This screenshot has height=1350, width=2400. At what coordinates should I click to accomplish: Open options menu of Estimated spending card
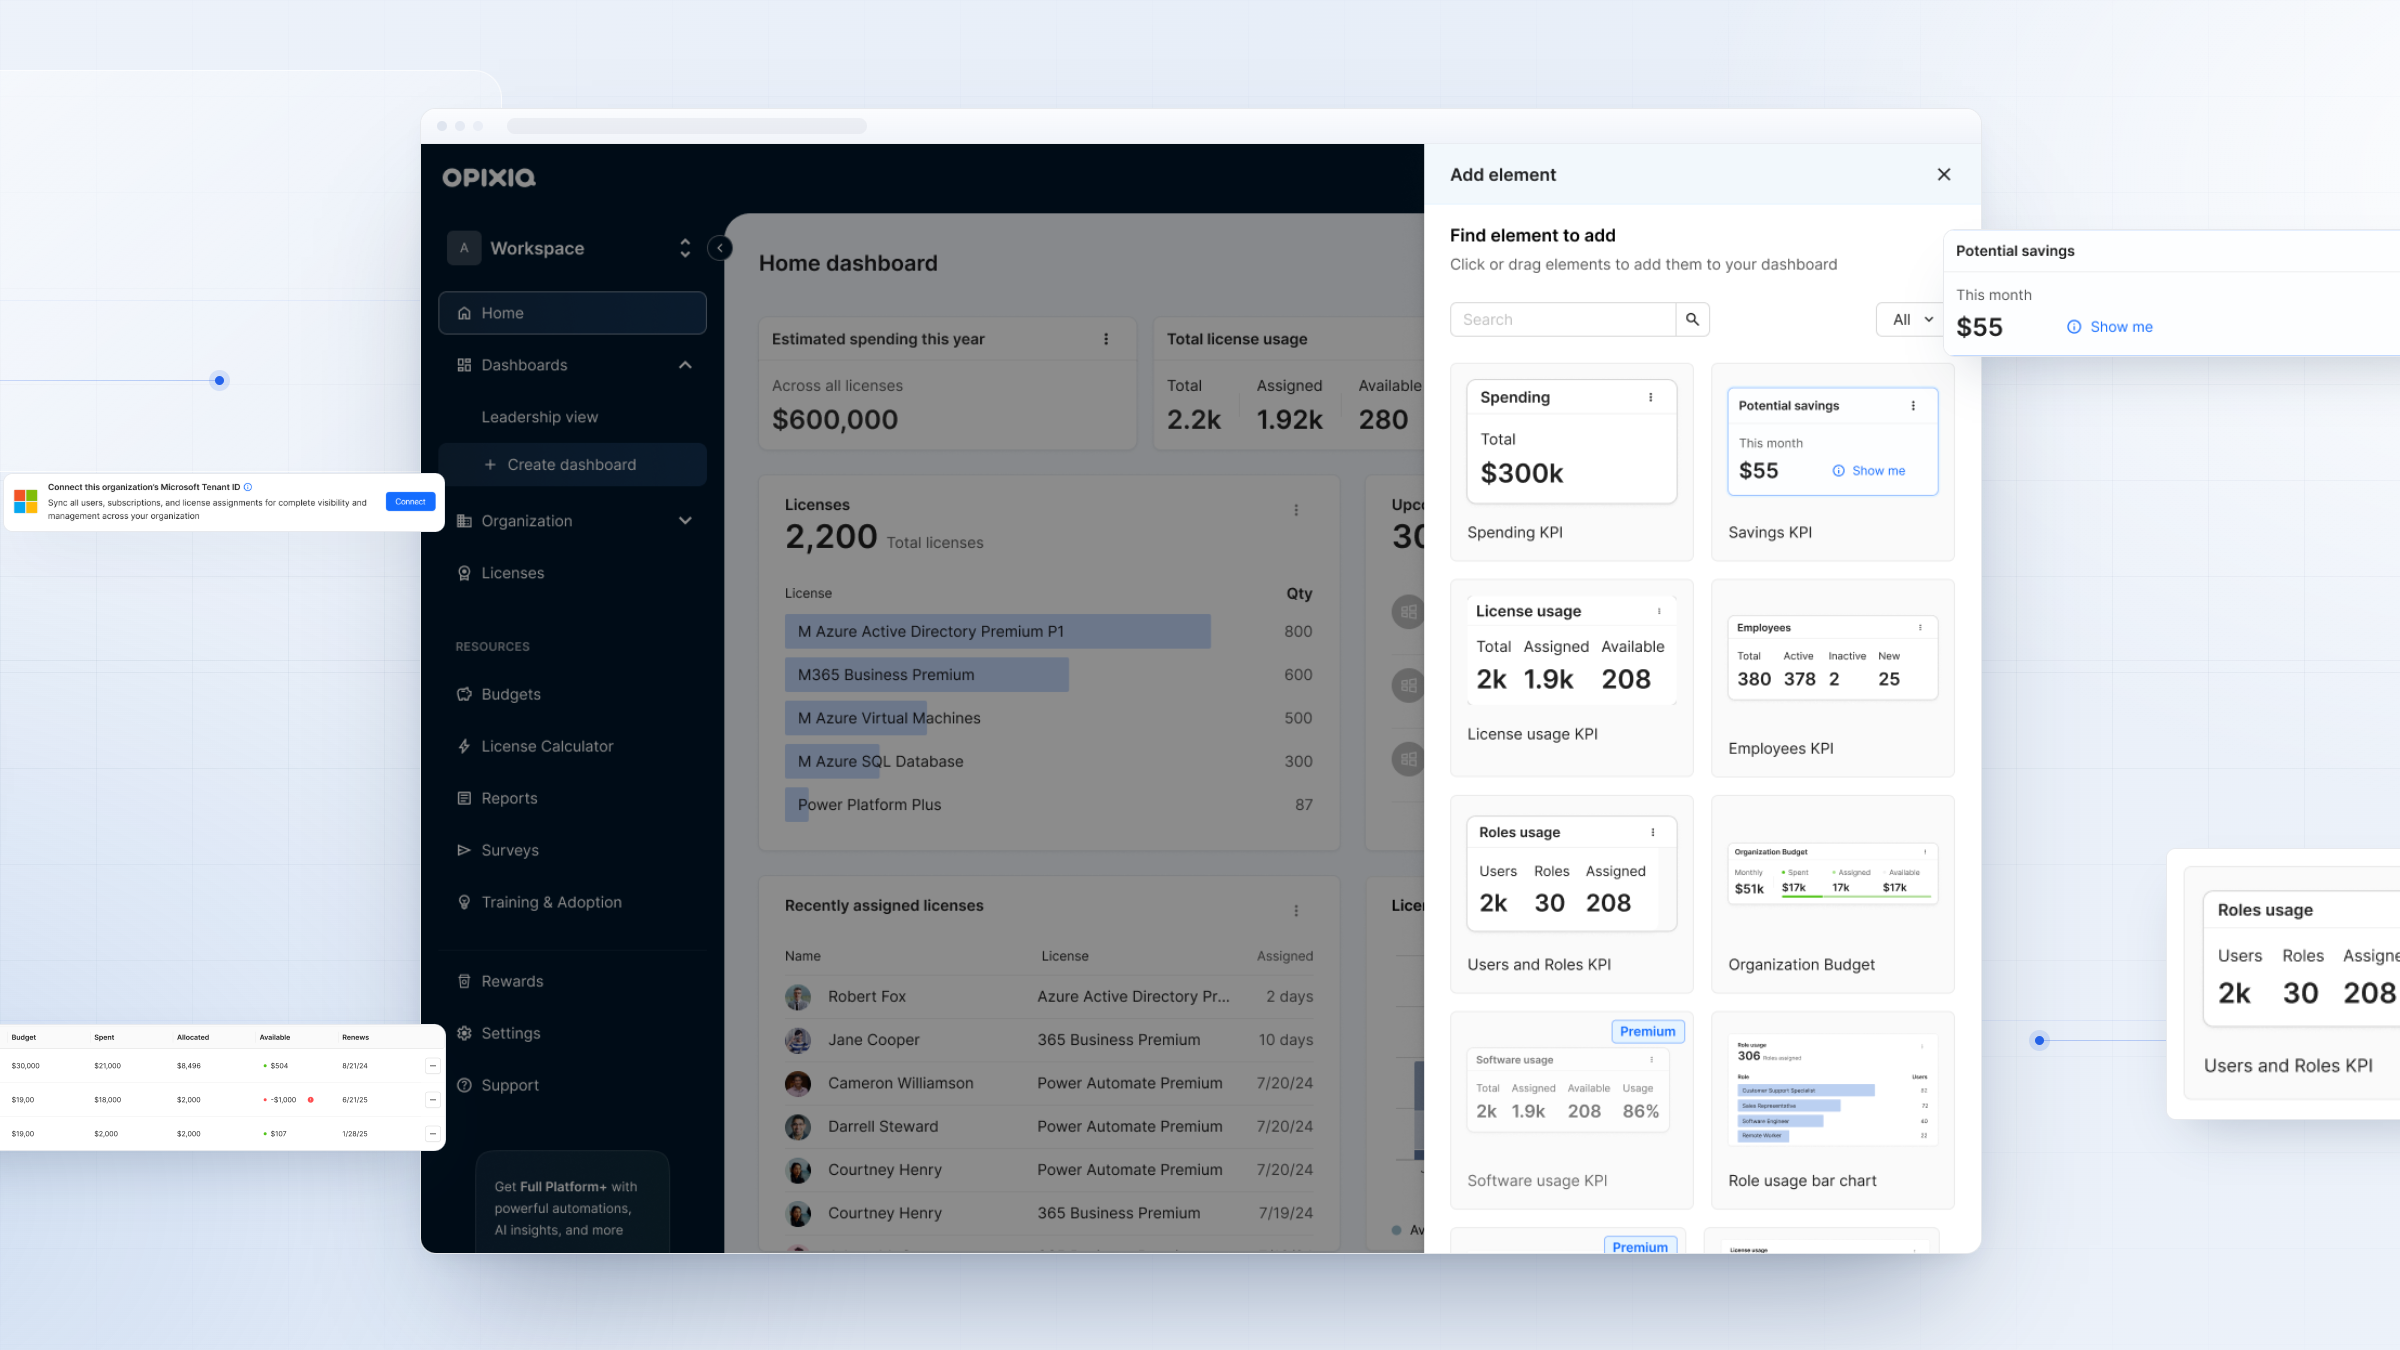[1106, 339]
